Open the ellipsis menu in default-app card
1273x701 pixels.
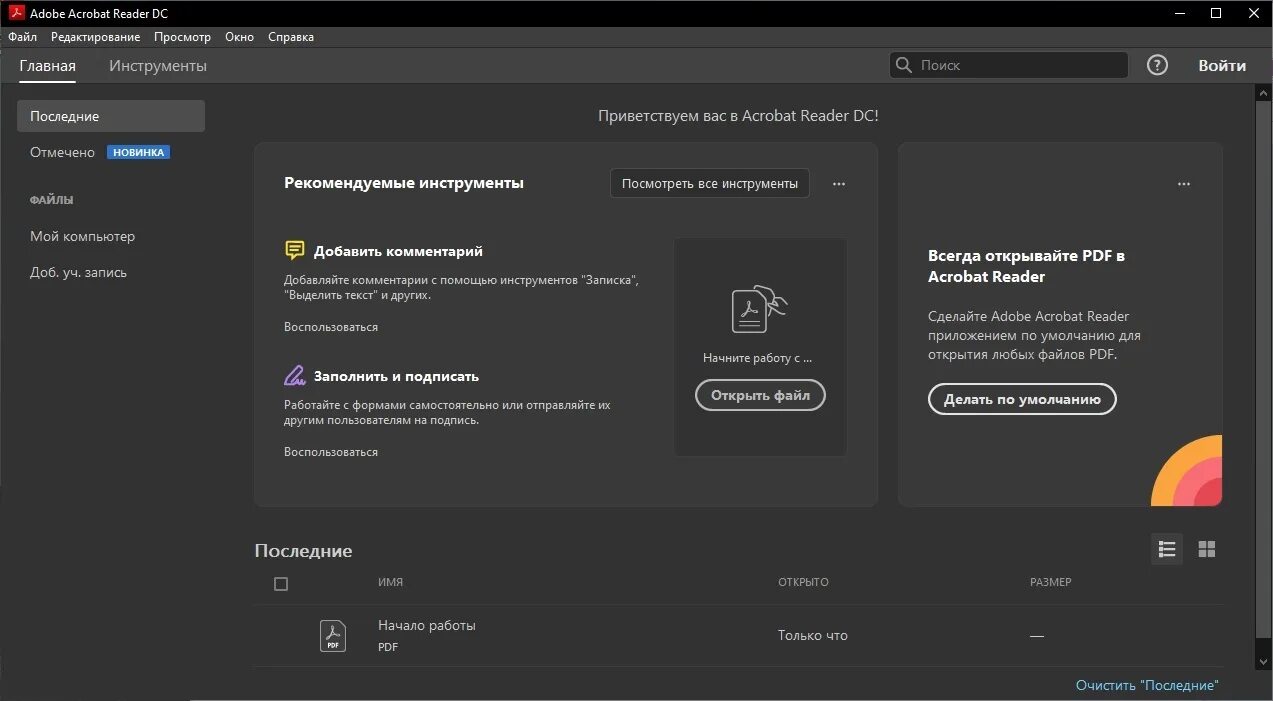click(1184, 184)
